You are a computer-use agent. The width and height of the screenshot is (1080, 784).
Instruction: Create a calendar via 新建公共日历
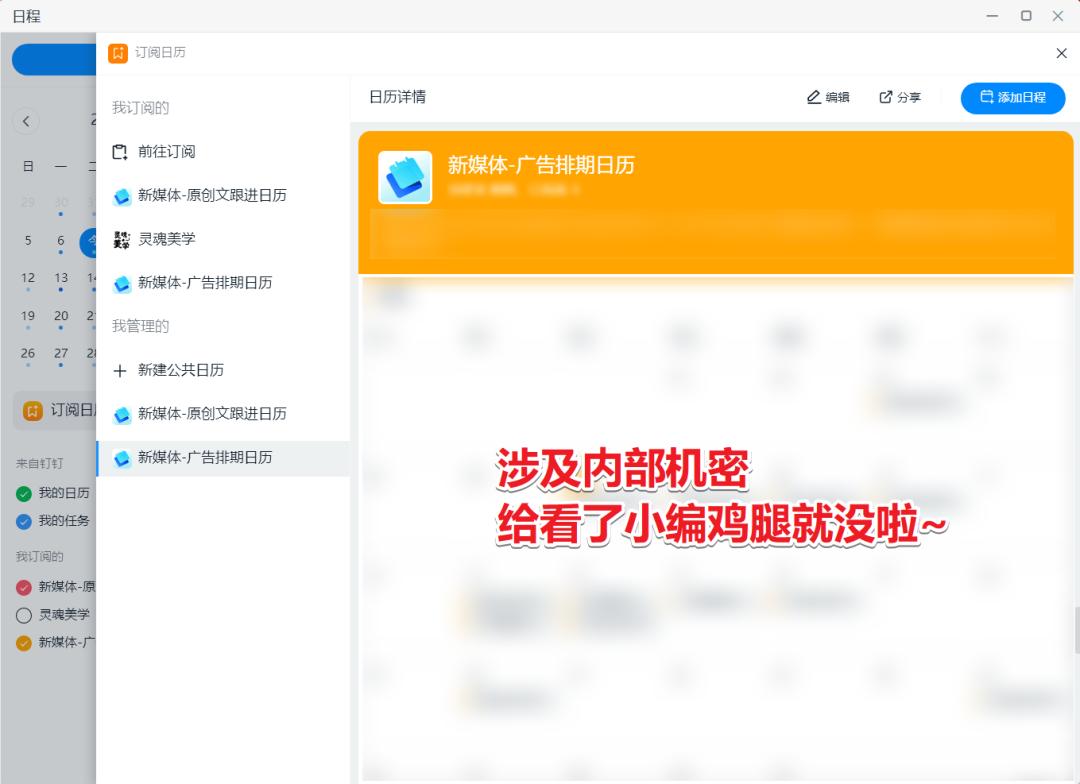point(180,372)
